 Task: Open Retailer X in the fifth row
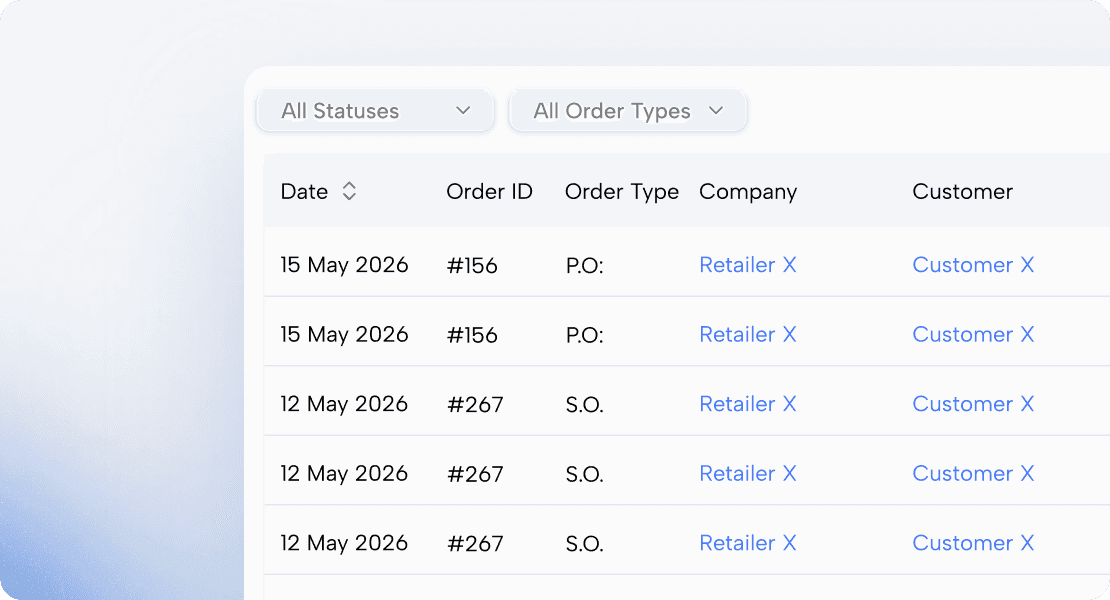tap(747, 543)
